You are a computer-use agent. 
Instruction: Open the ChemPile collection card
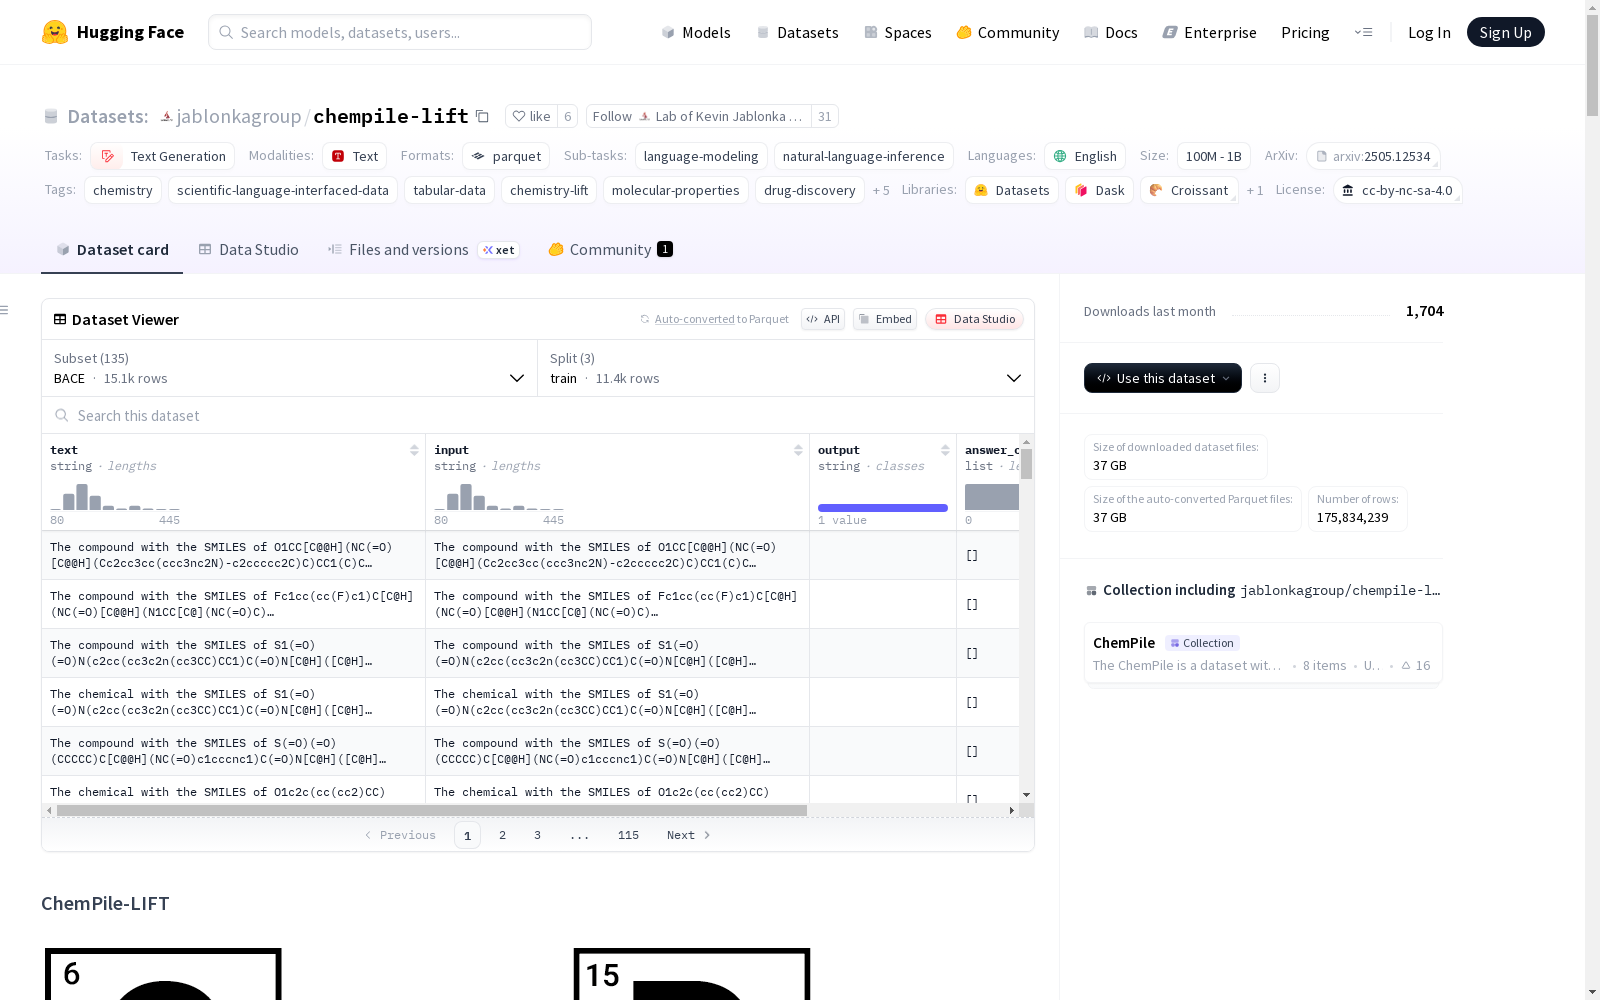click(x=1263, y=653)
